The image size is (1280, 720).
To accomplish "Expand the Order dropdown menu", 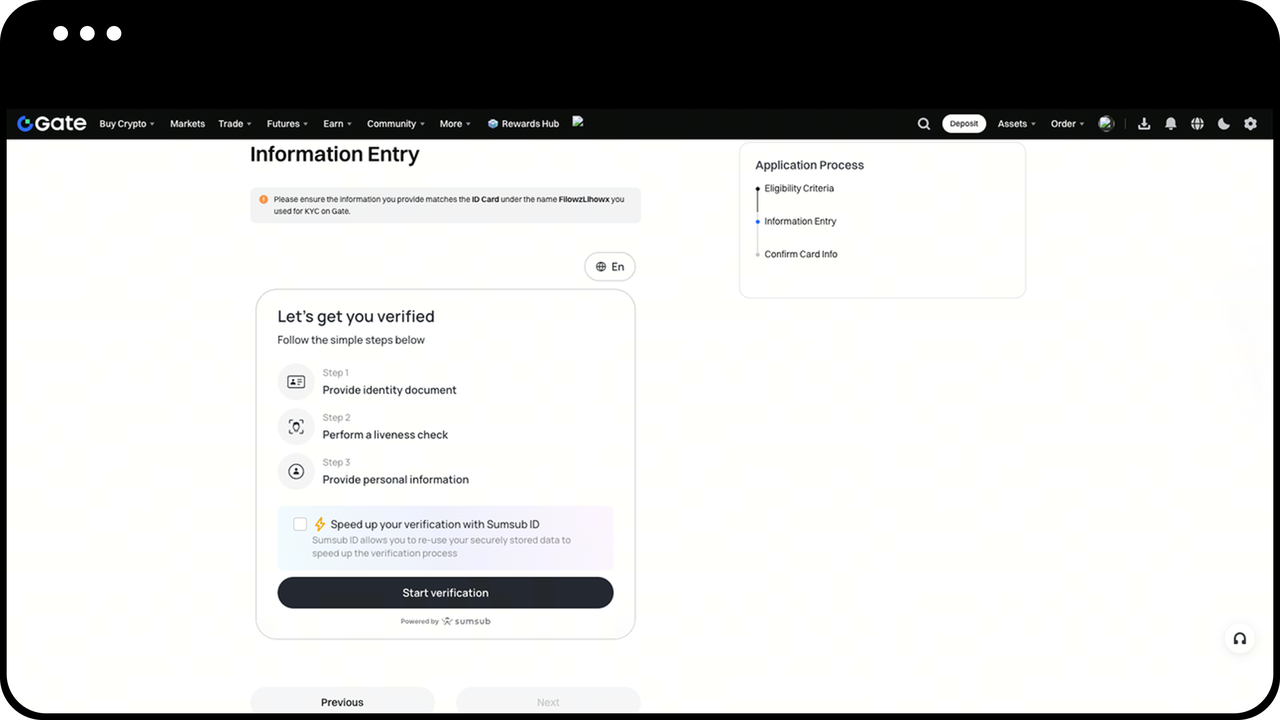I will (x=1067, y=124).
